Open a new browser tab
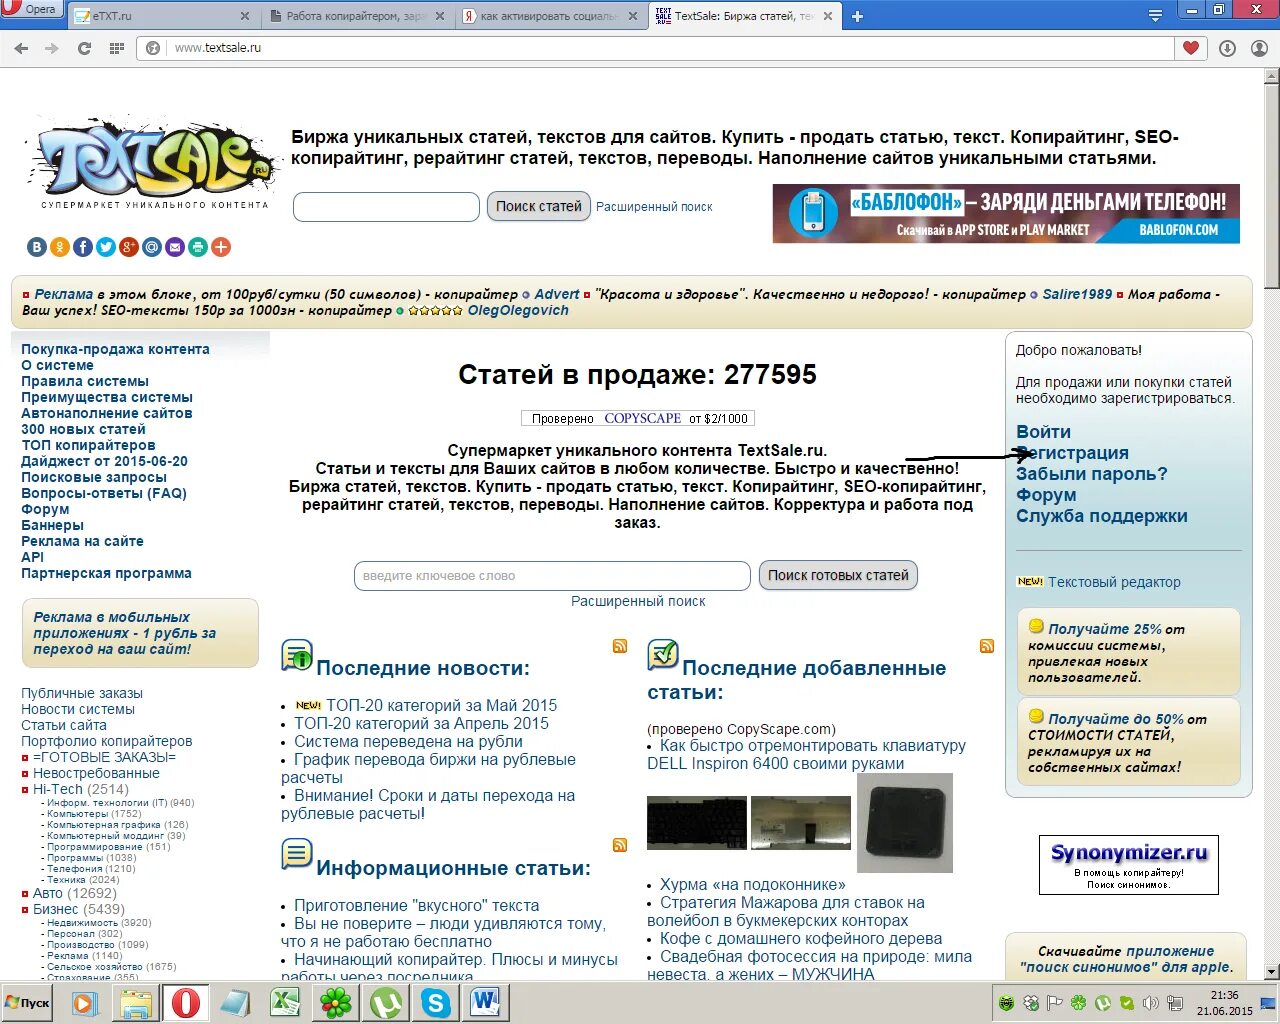Image resolution: width=1280 pixels, height=1024 pixels. click(x=857, y=16)
